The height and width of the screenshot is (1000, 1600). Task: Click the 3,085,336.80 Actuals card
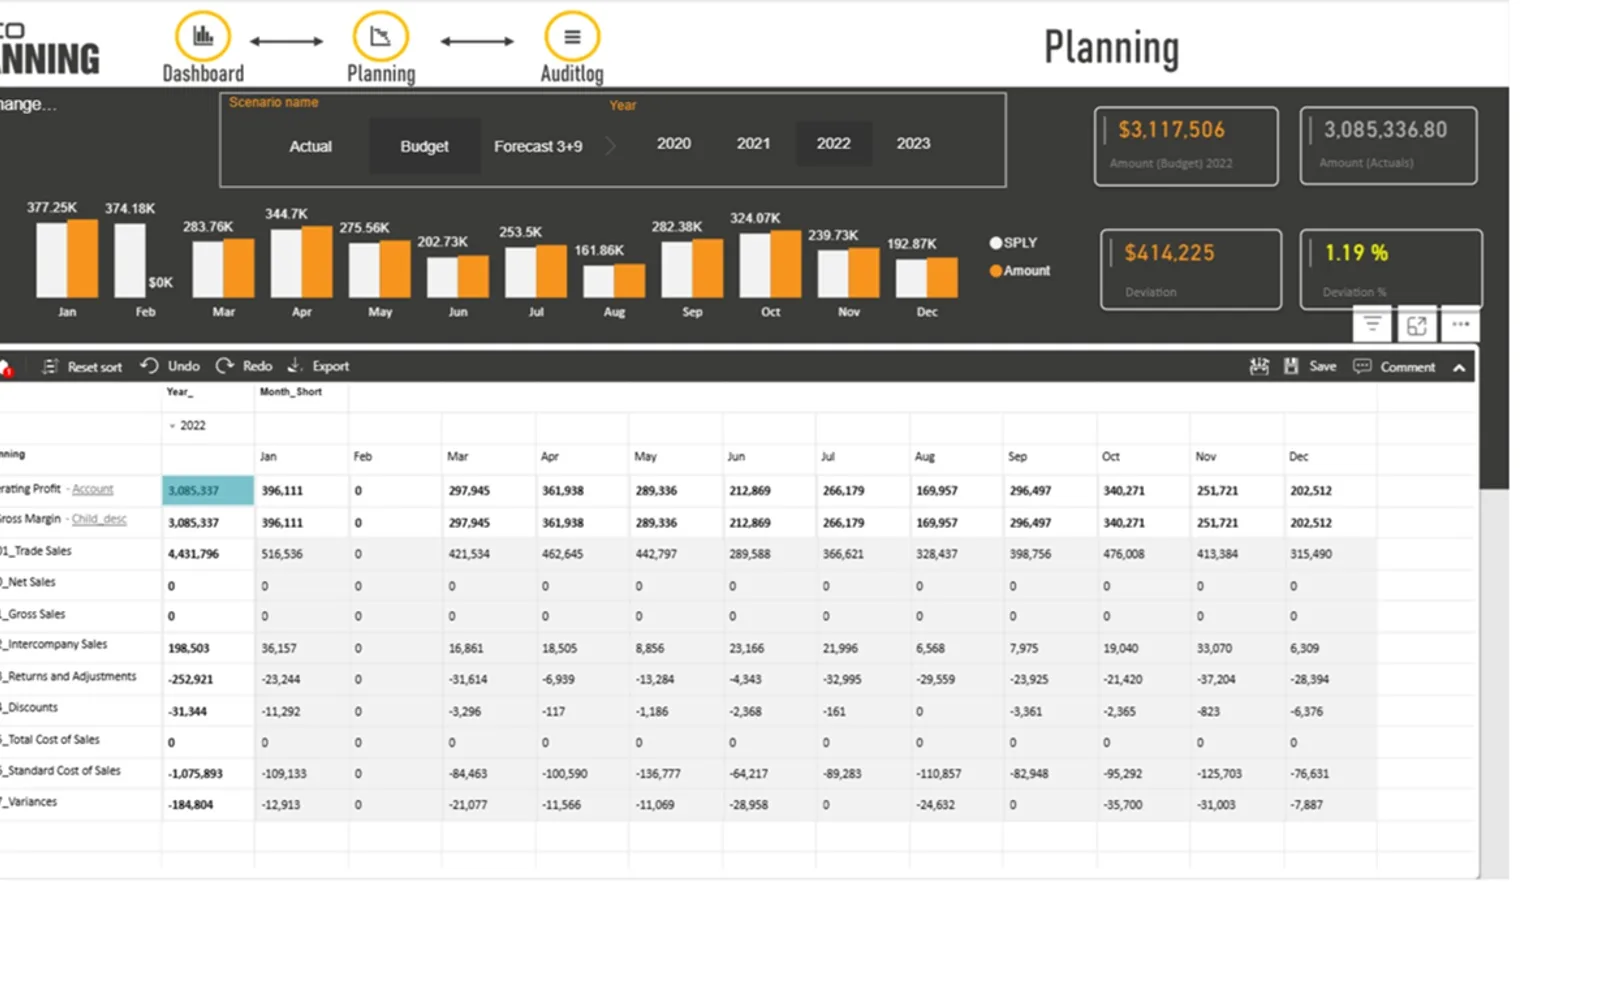[x=1388, y=146]
